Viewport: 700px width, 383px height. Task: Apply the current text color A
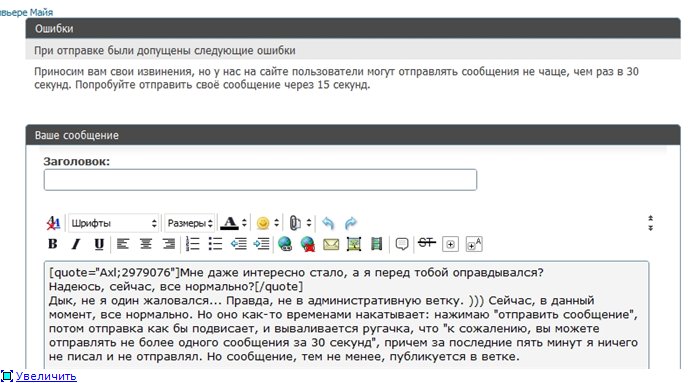[229, 223]
